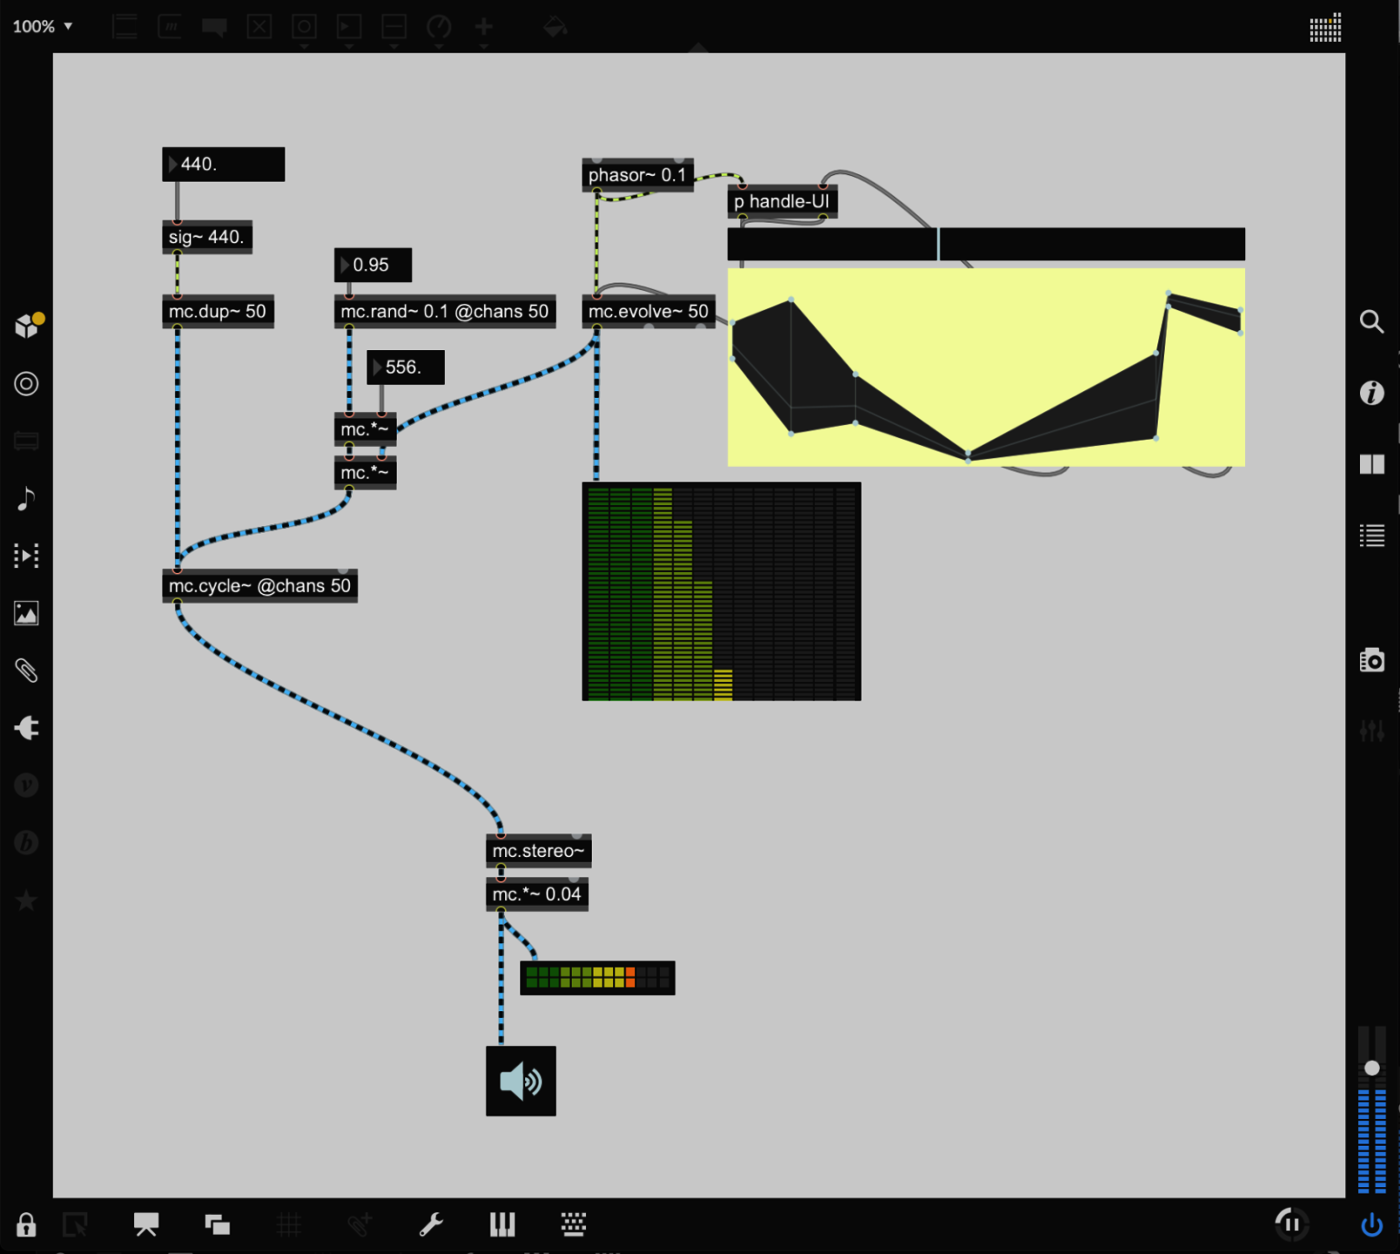Open the button object toolbar menu
This screenshot has width=1400, height=1254.
point(304,27)
